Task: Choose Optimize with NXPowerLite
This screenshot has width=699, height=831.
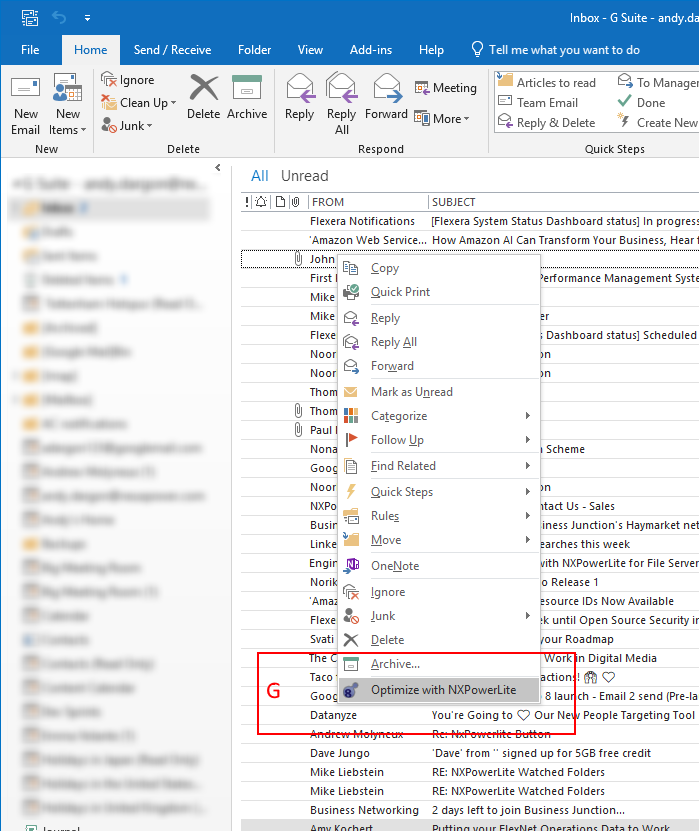Action: [x=439, y=689]
